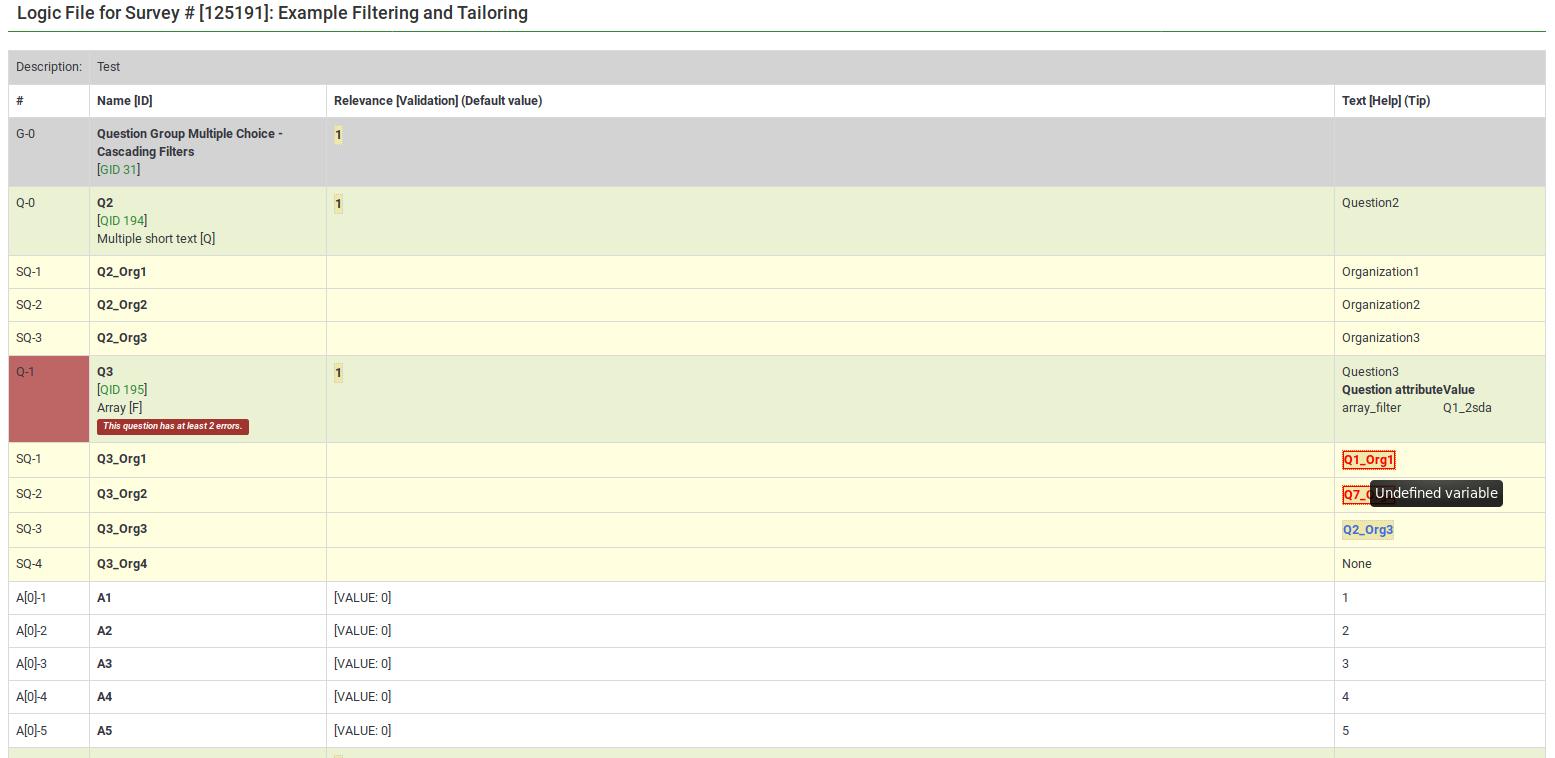The height and width of the screenshot is (758, 1555).
Task: Click the 'Undefined variable' tooltip
Action: pyautogui.click(x=1435, y=493)
